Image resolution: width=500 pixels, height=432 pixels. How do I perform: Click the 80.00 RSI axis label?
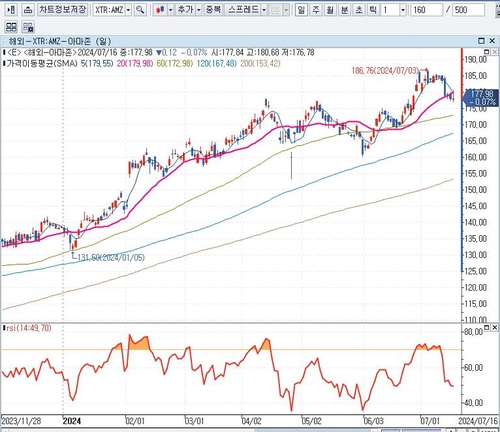tap(473, 332)
